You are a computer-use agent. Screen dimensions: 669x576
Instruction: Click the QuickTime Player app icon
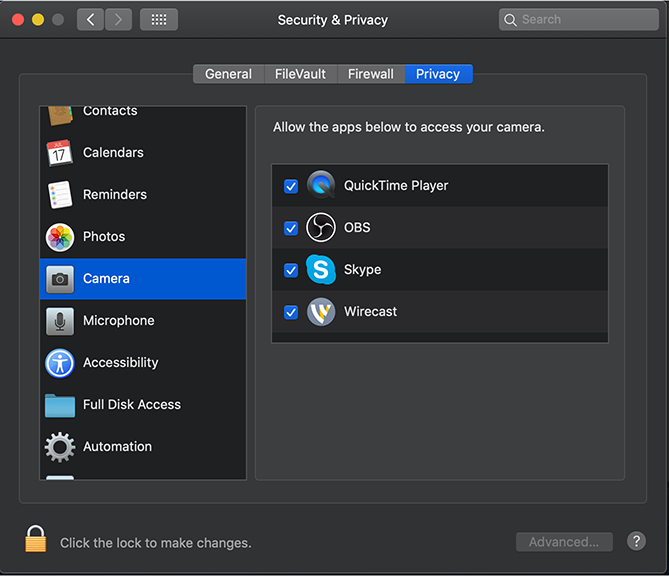[x=321, y=185]
